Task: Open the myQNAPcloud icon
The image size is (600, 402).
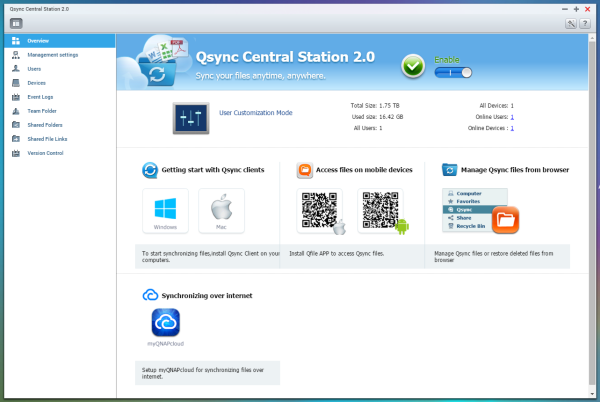Action: (x=165, y=324)
